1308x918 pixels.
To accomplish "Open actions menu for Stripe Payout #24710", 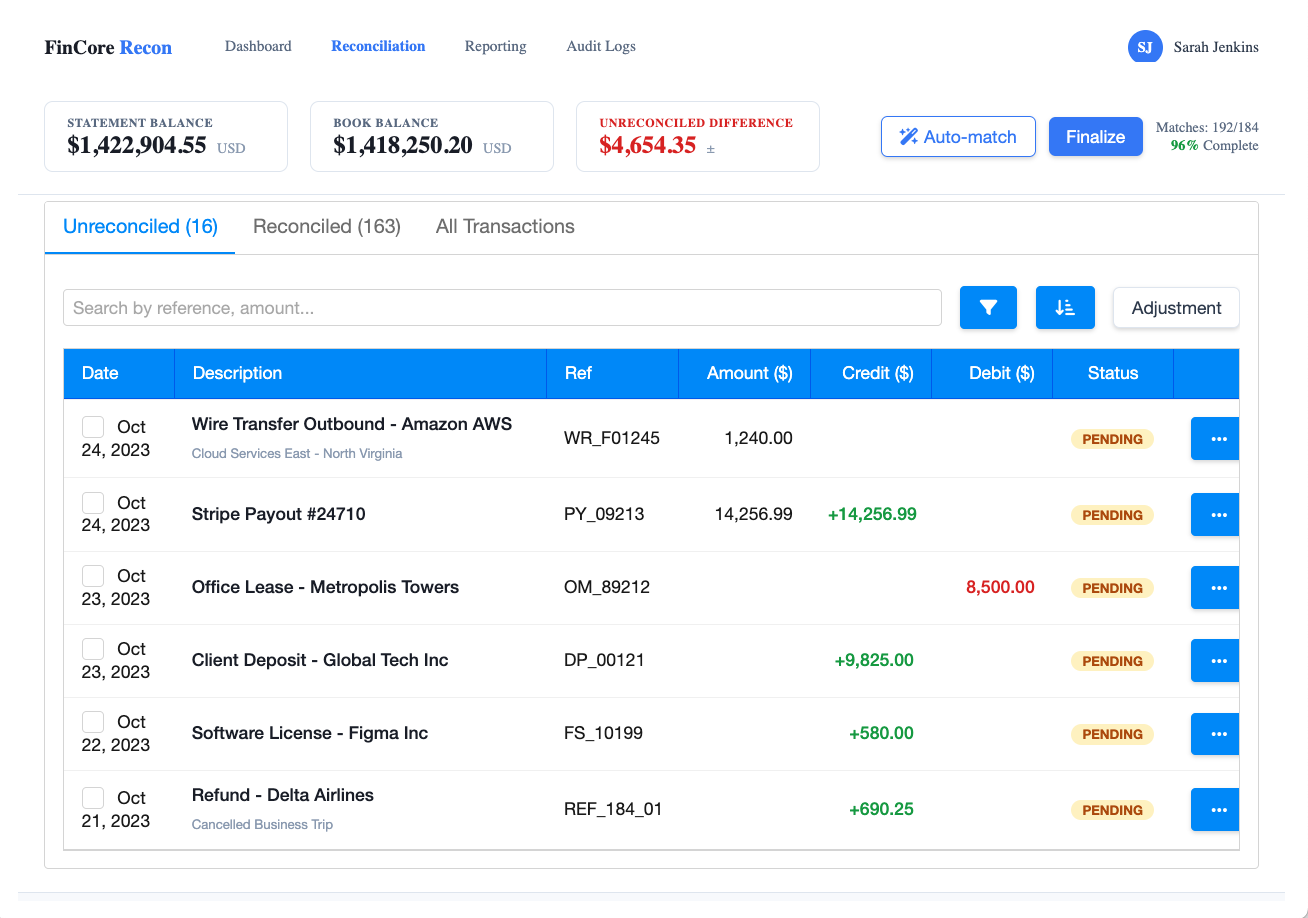I will (x=1214, y=514).
